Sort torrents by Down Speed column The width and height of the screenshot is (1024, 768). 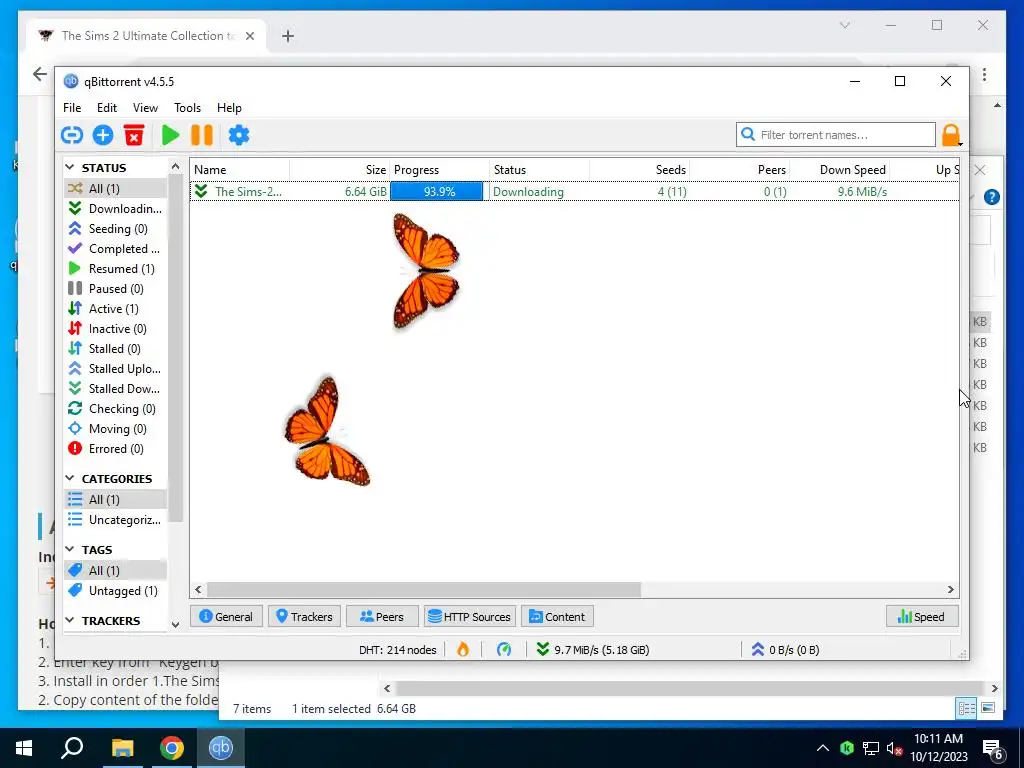point(839,170)
